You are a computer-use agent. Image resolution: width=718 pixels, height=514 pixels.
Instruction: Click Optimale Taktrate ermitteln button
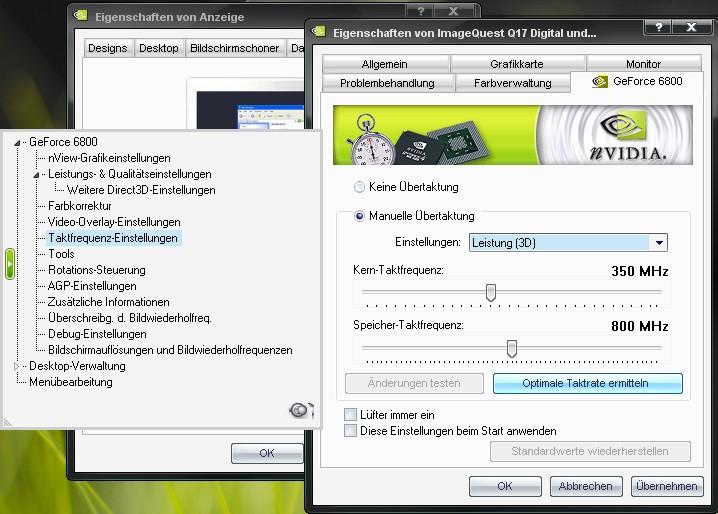click(587, 383)
